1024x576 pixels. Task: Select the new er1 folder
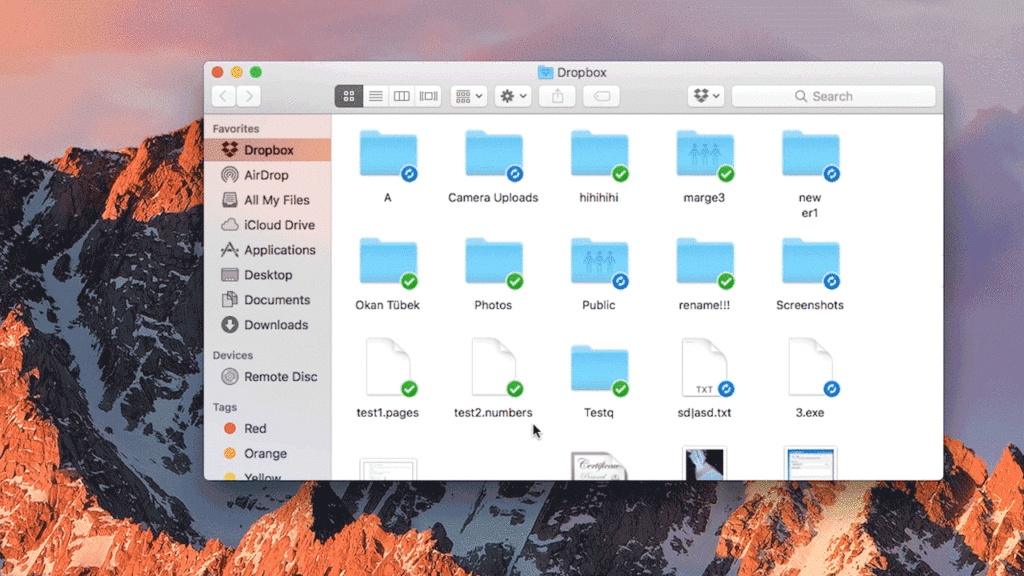coord(810,155)
